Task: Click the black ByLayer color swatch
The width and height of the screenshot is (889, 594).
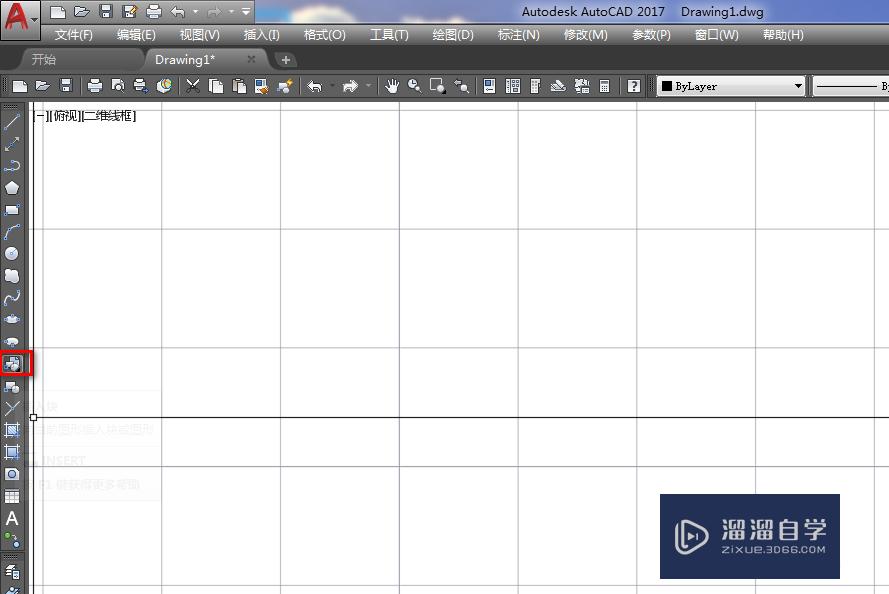Action: click(667, 86)
